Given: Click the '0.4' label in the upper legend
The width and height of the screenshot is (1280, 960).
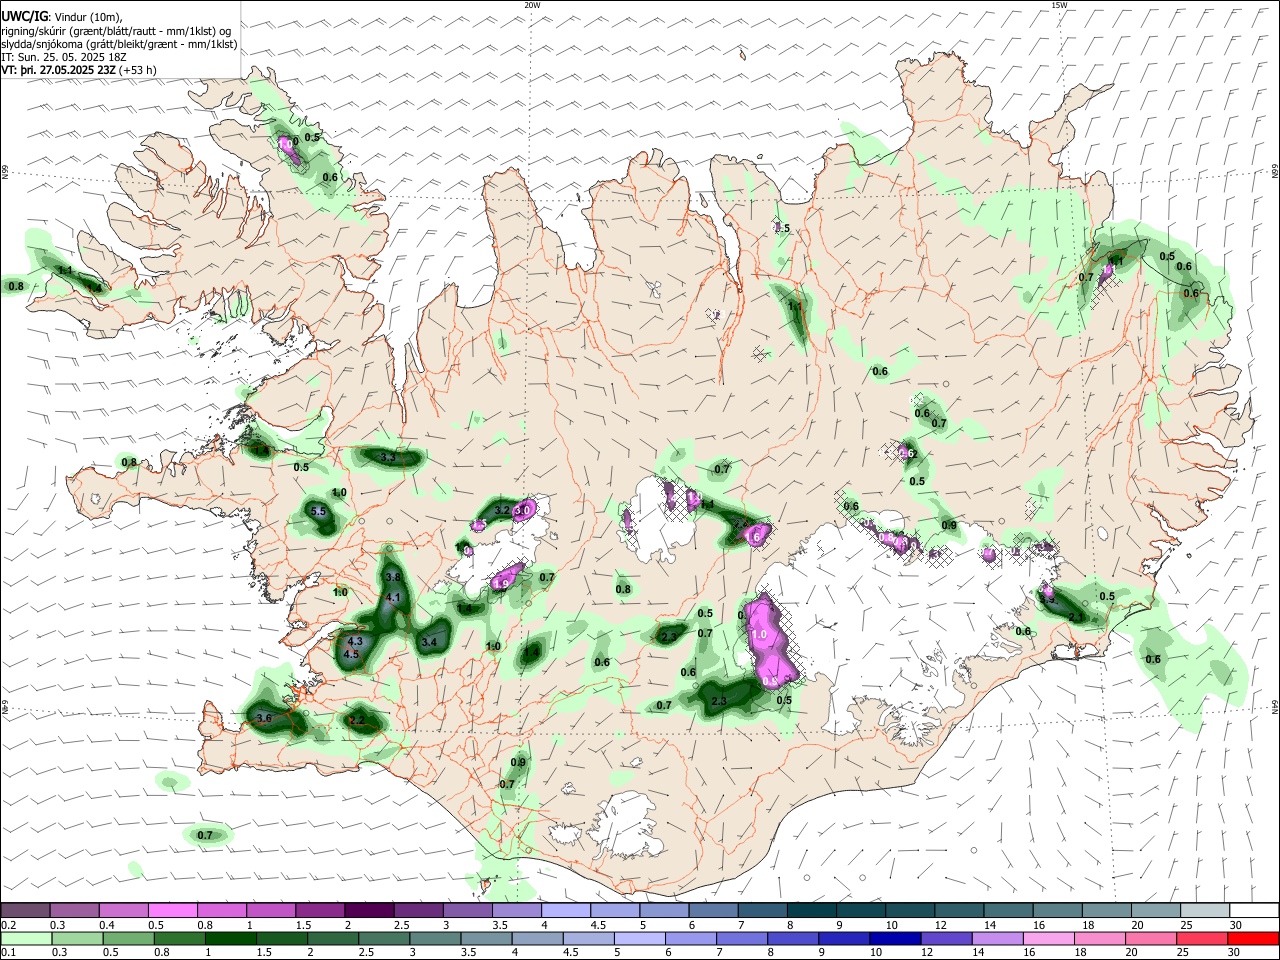Looking at the screenshot, I should (x=106, y=925).
